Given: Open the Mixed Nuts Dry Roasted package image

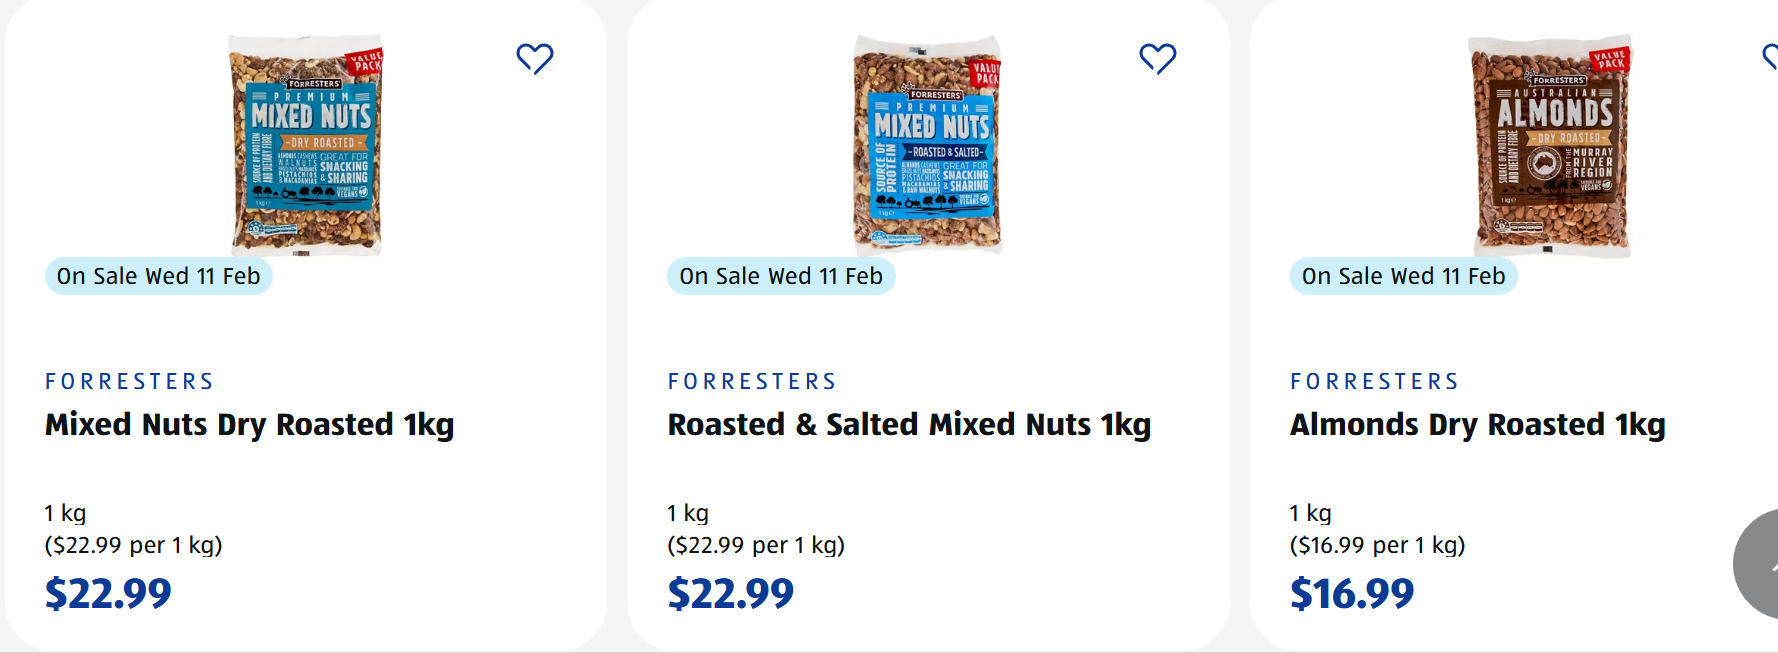Looking at the screenshot, I should [x=307, y=145].
